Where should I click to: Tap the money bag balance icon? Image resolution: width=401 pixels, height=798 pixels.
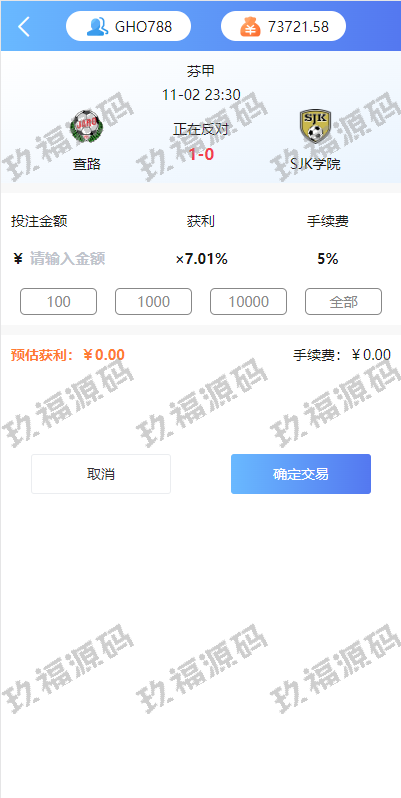point(250,26)
